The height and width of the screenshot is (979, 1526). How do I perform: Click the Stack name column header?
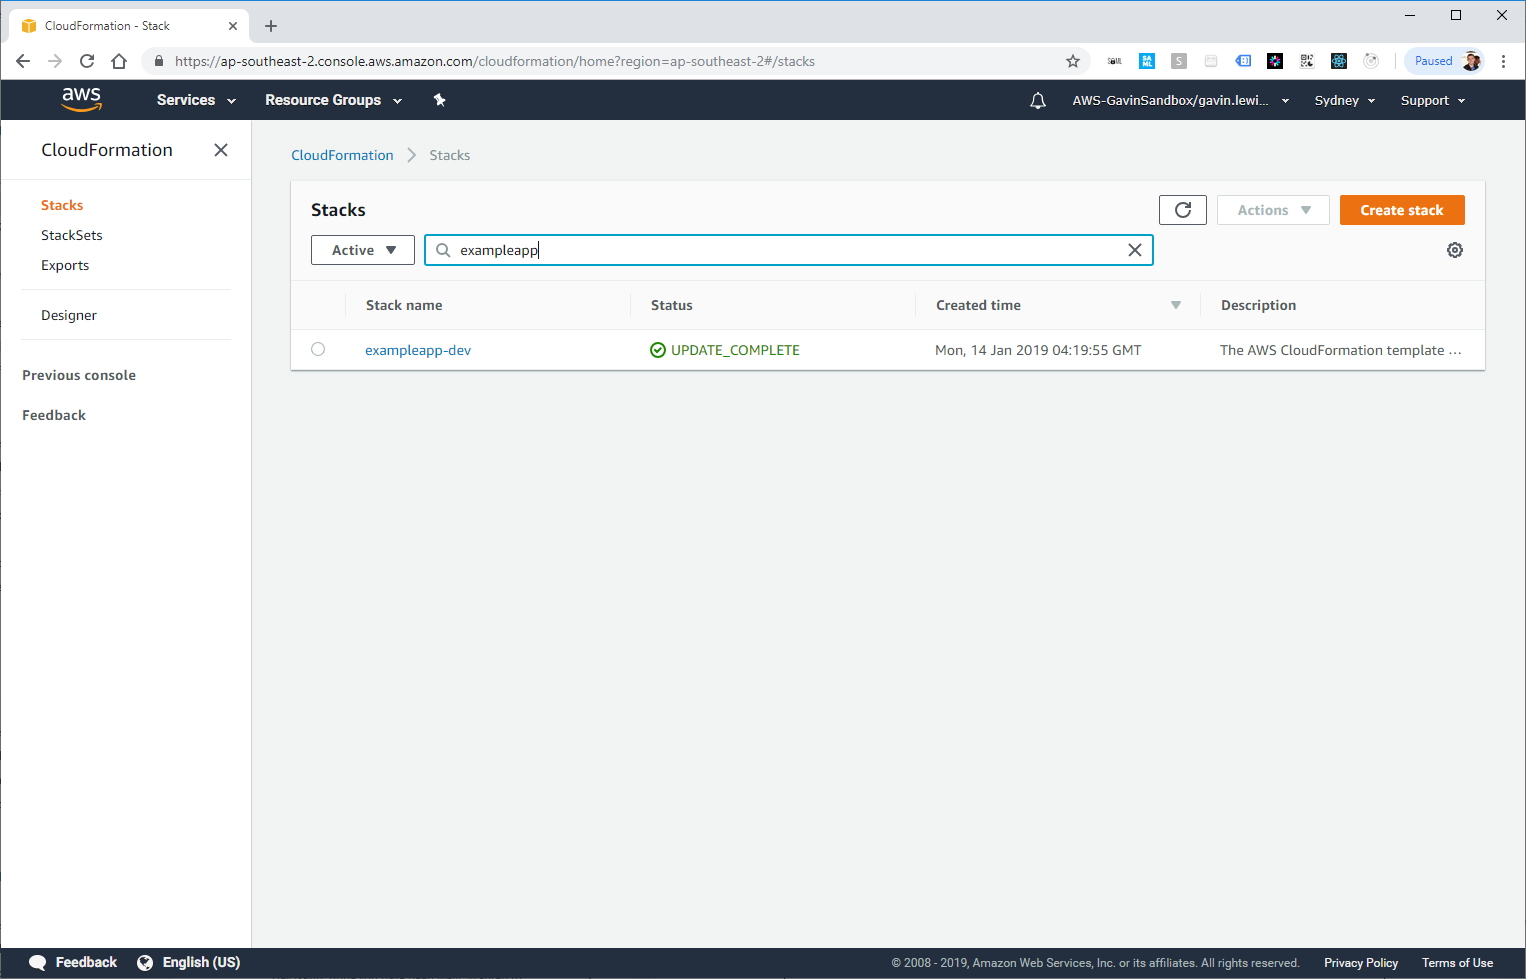404,305
